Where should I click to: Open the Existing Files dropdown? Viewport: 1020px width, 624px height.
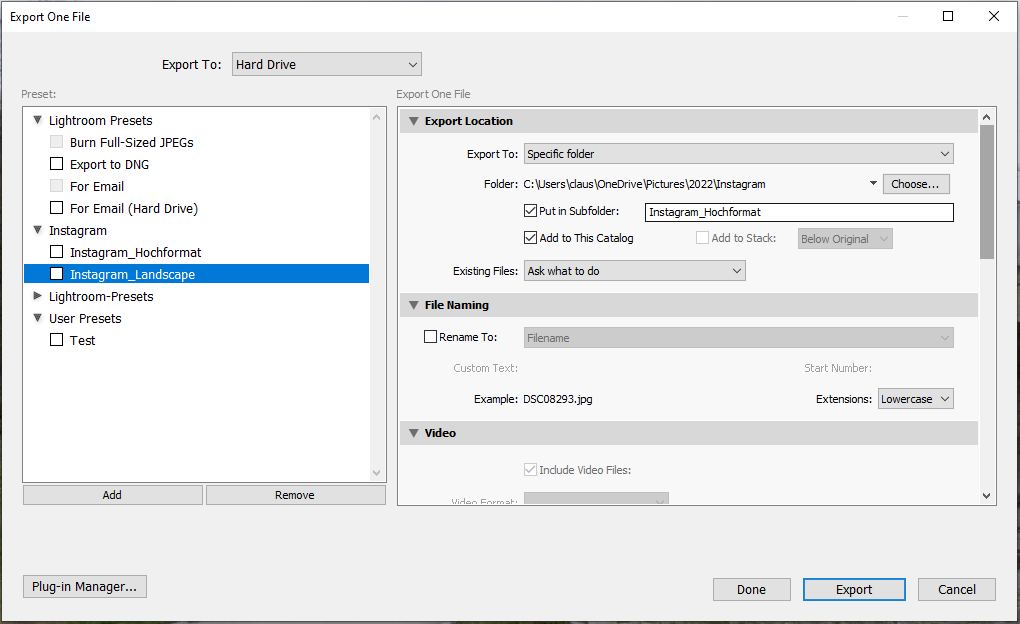point(634,270)
